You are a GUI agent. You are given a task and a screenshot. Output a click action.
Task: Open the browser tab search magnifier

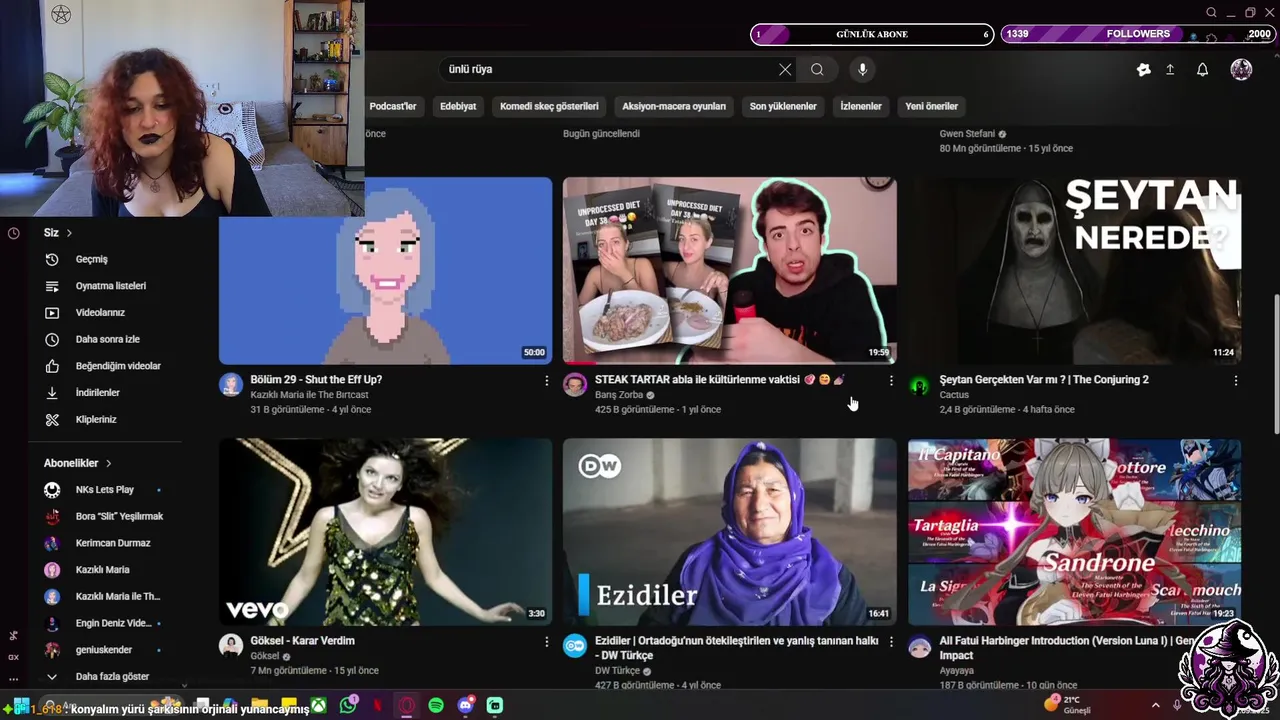(x=1211, y=13)
